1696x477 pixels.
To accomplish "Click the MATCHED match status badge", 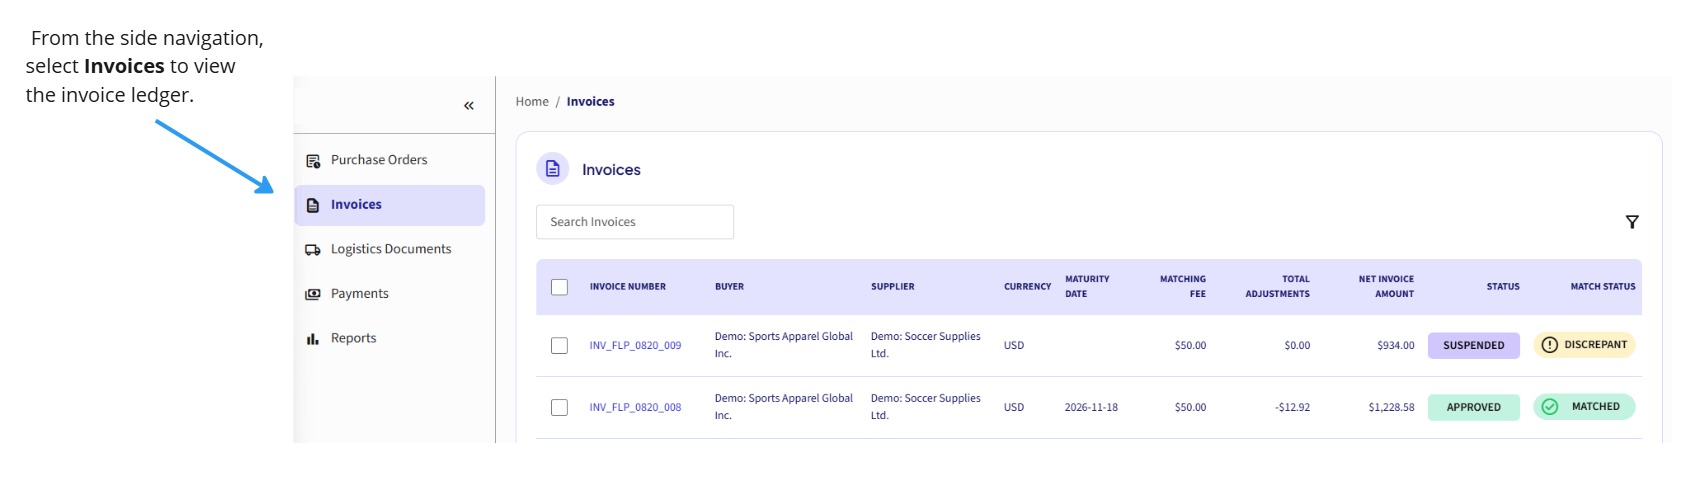I will click(x=1584, y=407).
